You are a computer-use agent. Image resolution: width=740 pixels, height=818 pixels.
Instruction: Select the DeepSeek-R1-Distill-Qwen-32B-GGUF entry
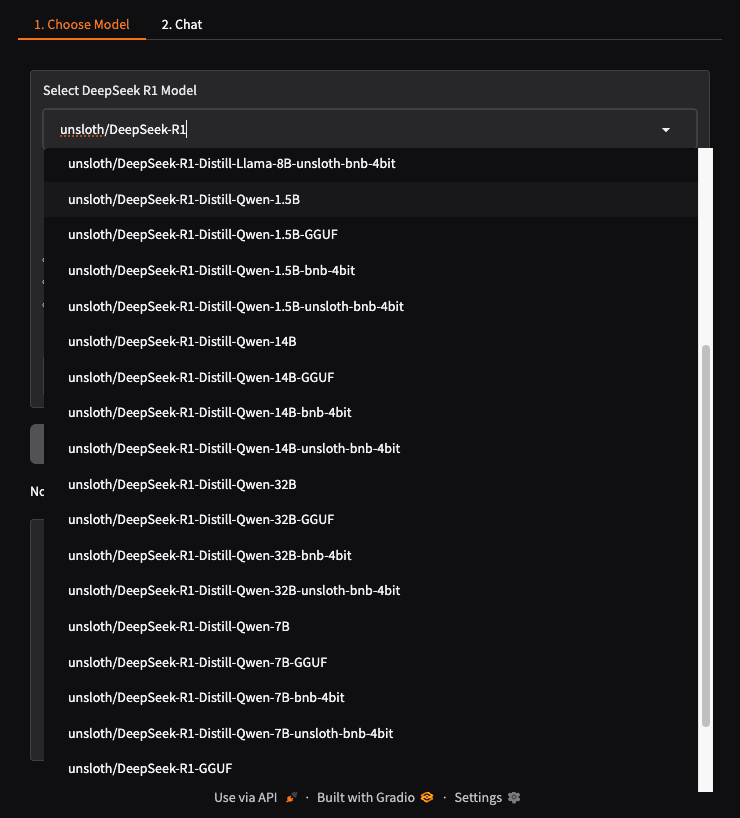click(201, 520)
